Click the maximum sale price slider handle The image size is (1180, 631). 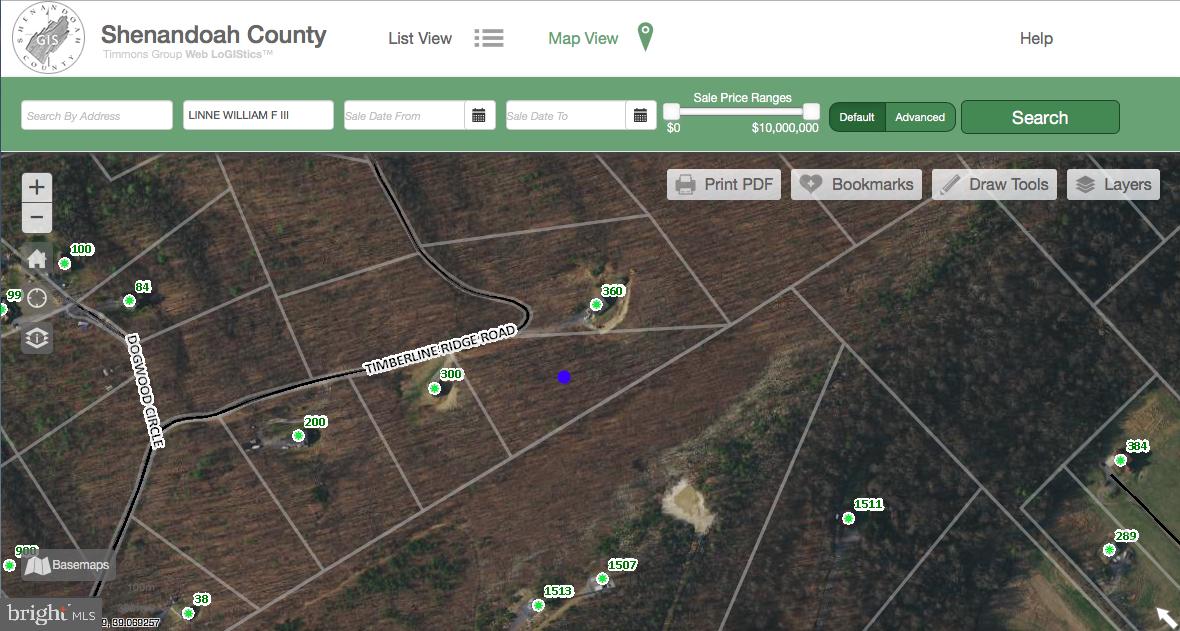[810, 111]
